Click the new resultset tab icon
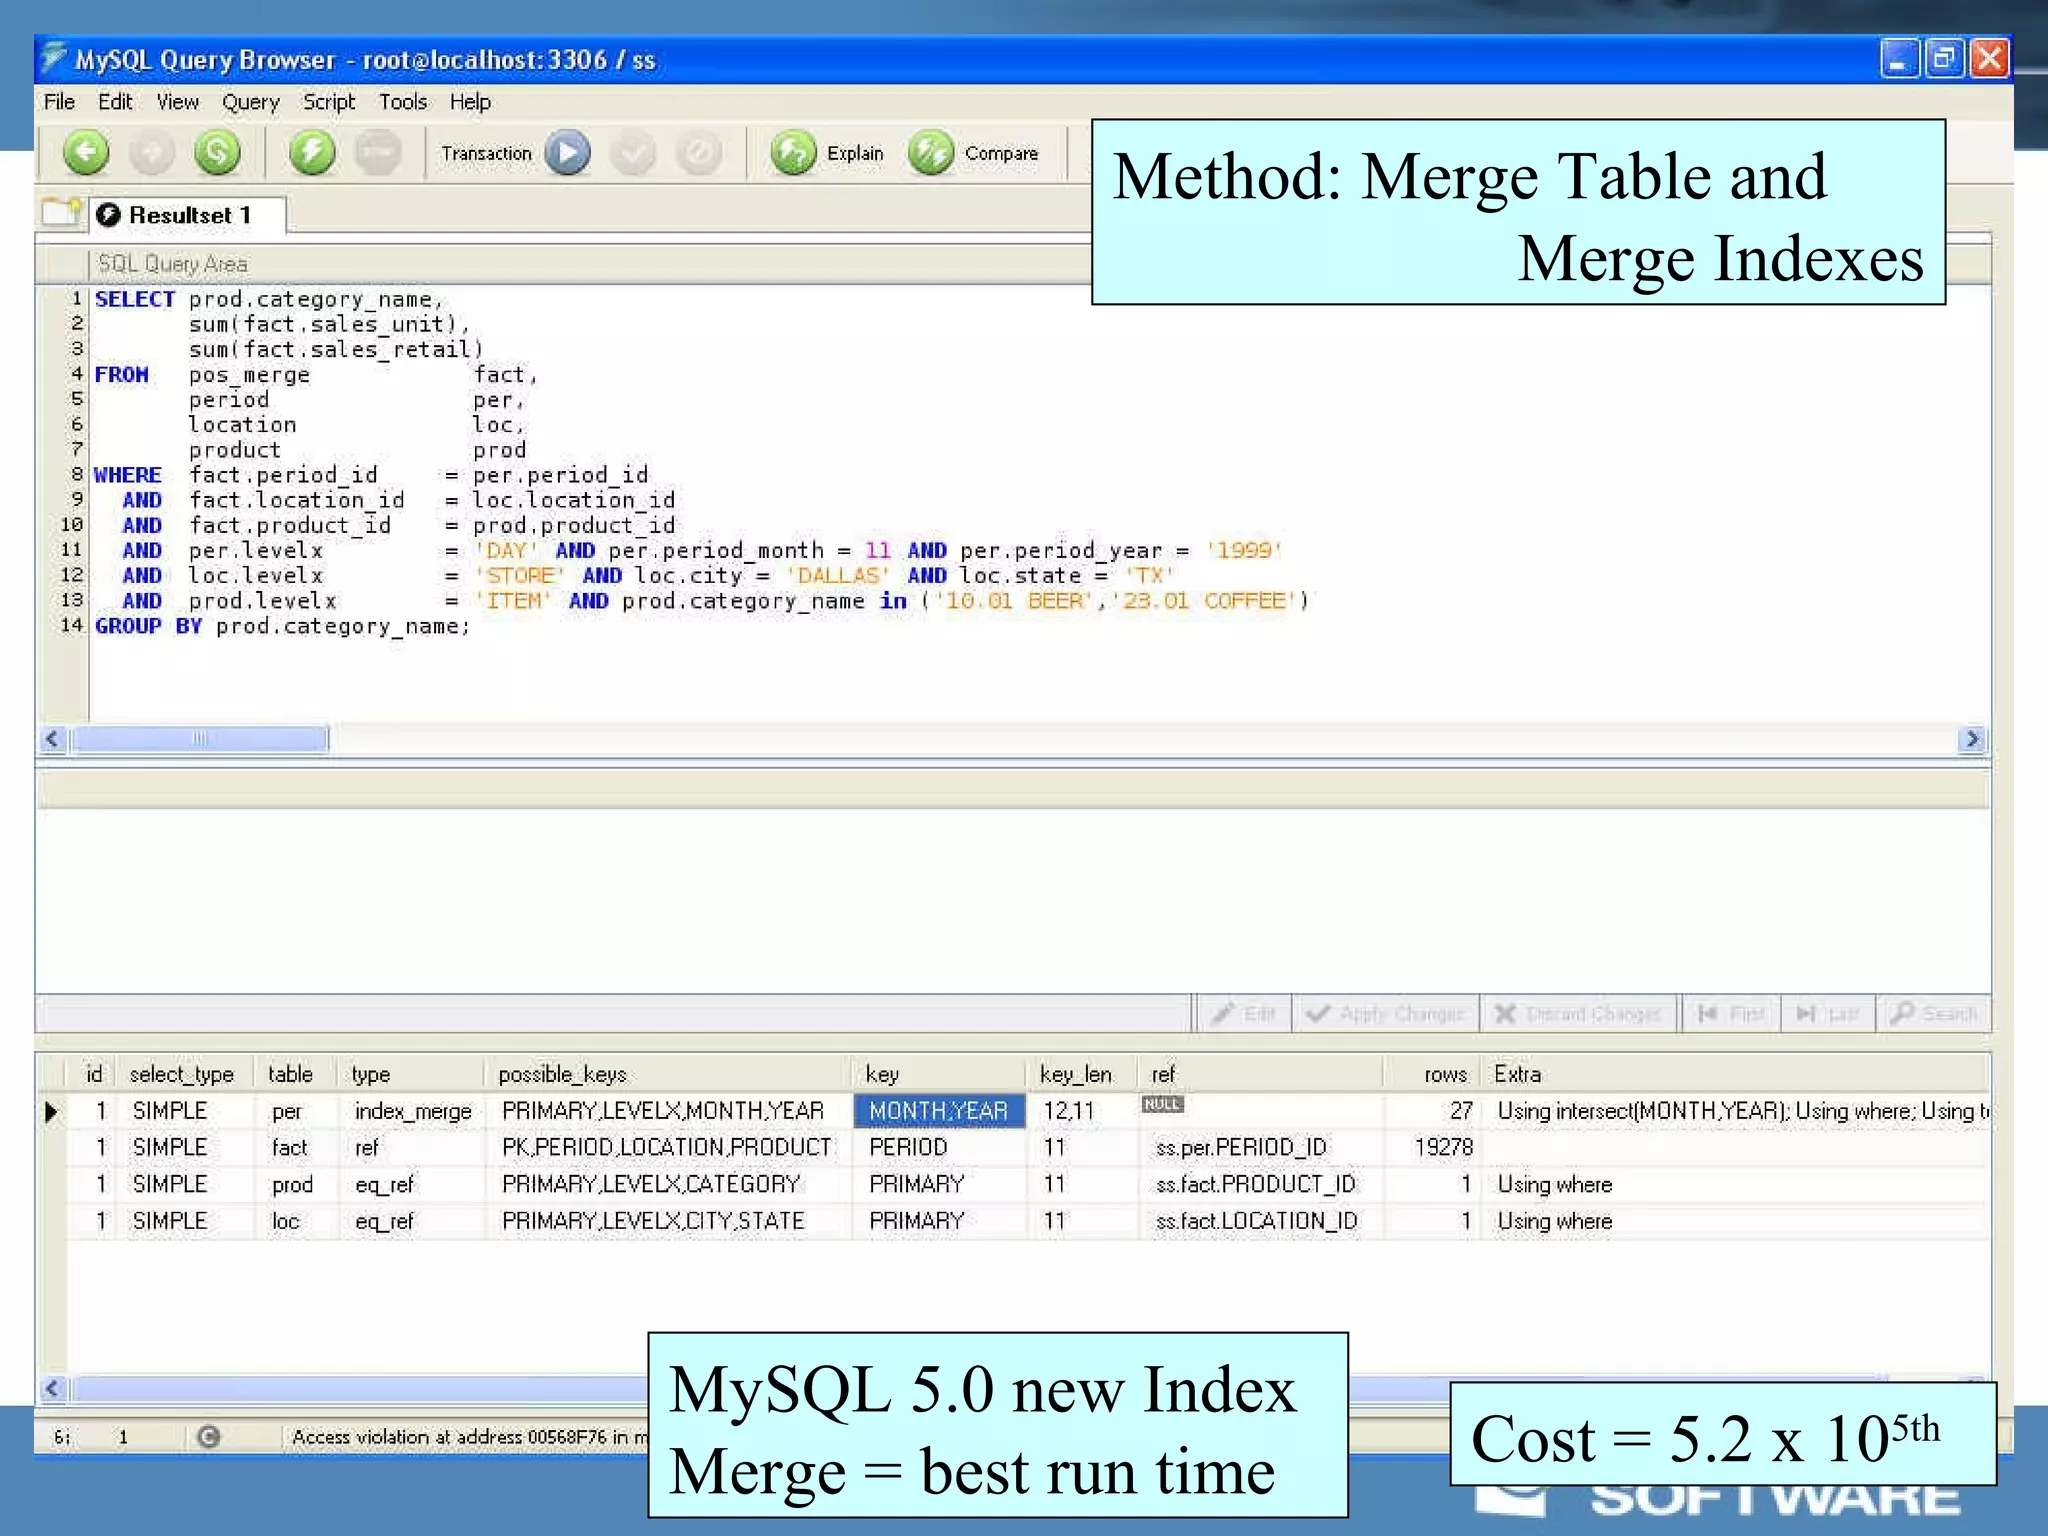2048x1536 pixels. coord(62,212)
